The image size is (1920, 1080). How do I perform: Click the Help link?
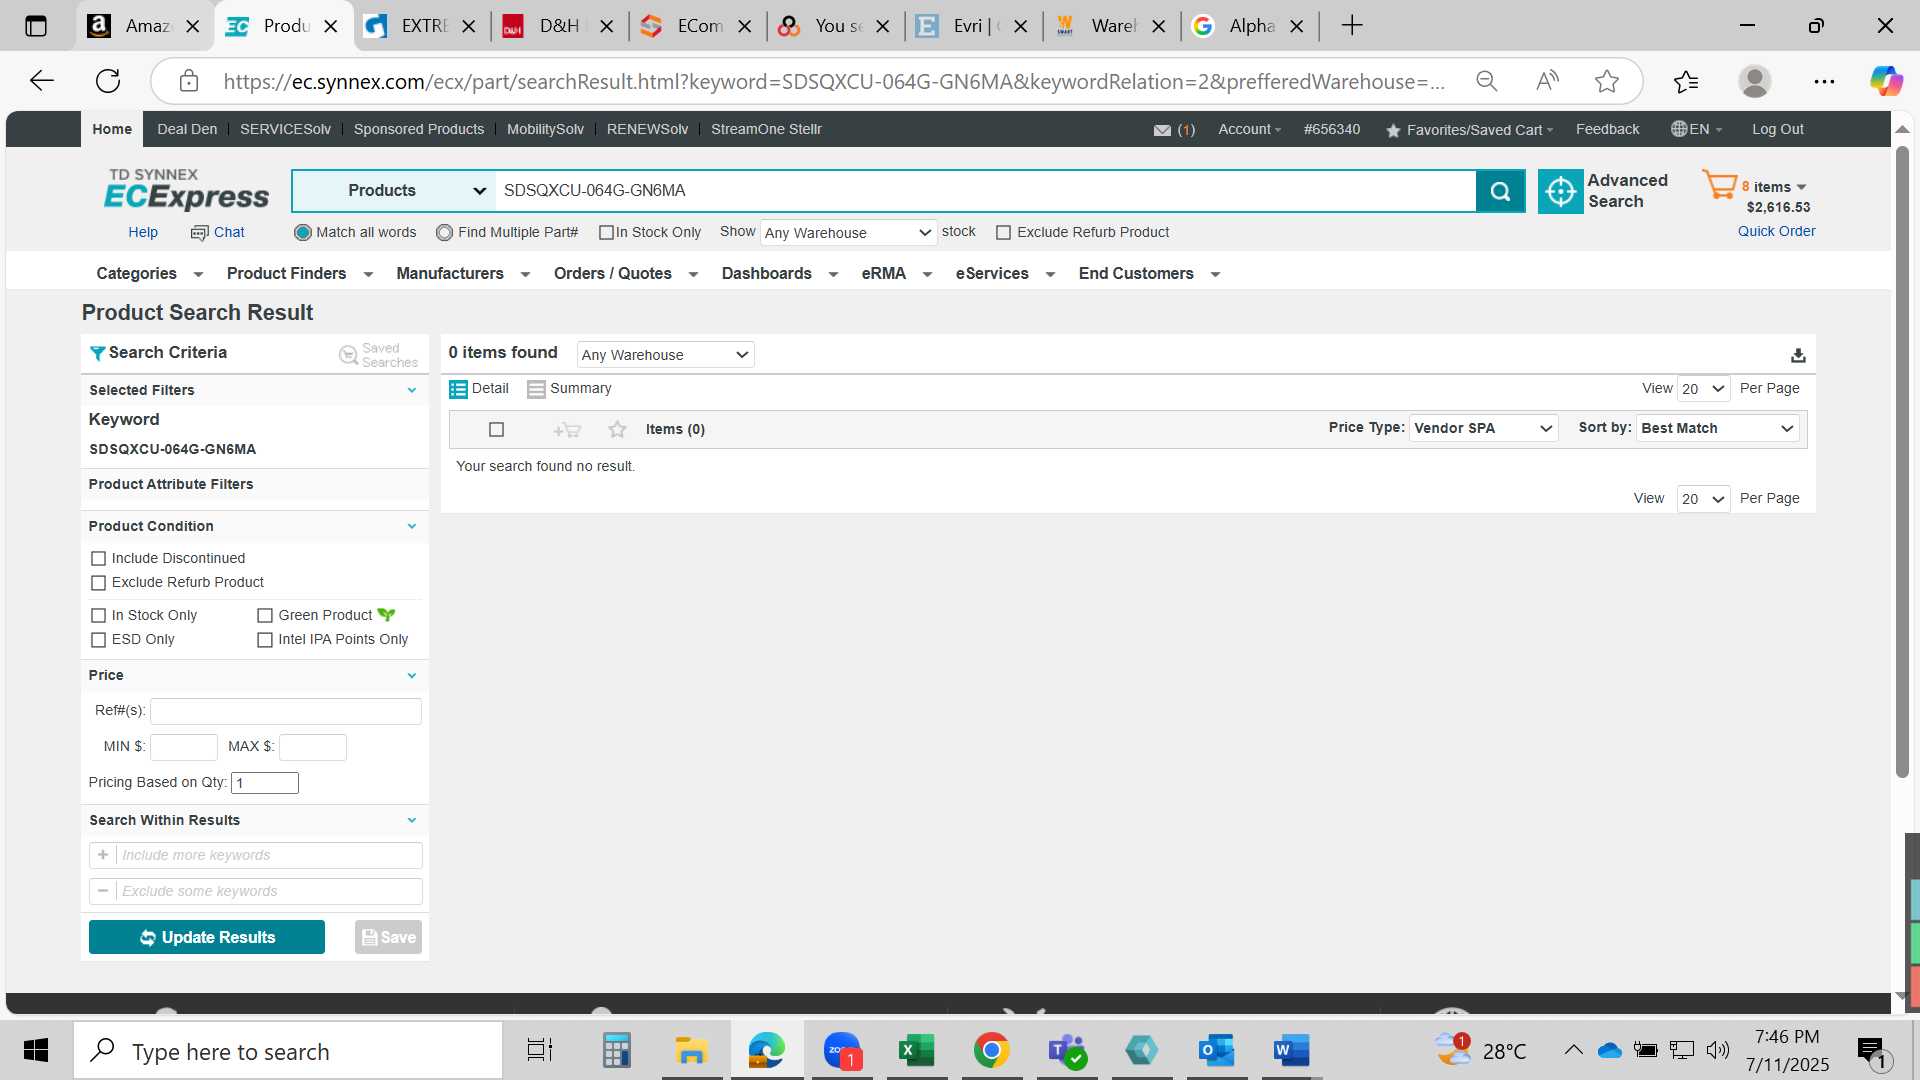click(143, 233)
